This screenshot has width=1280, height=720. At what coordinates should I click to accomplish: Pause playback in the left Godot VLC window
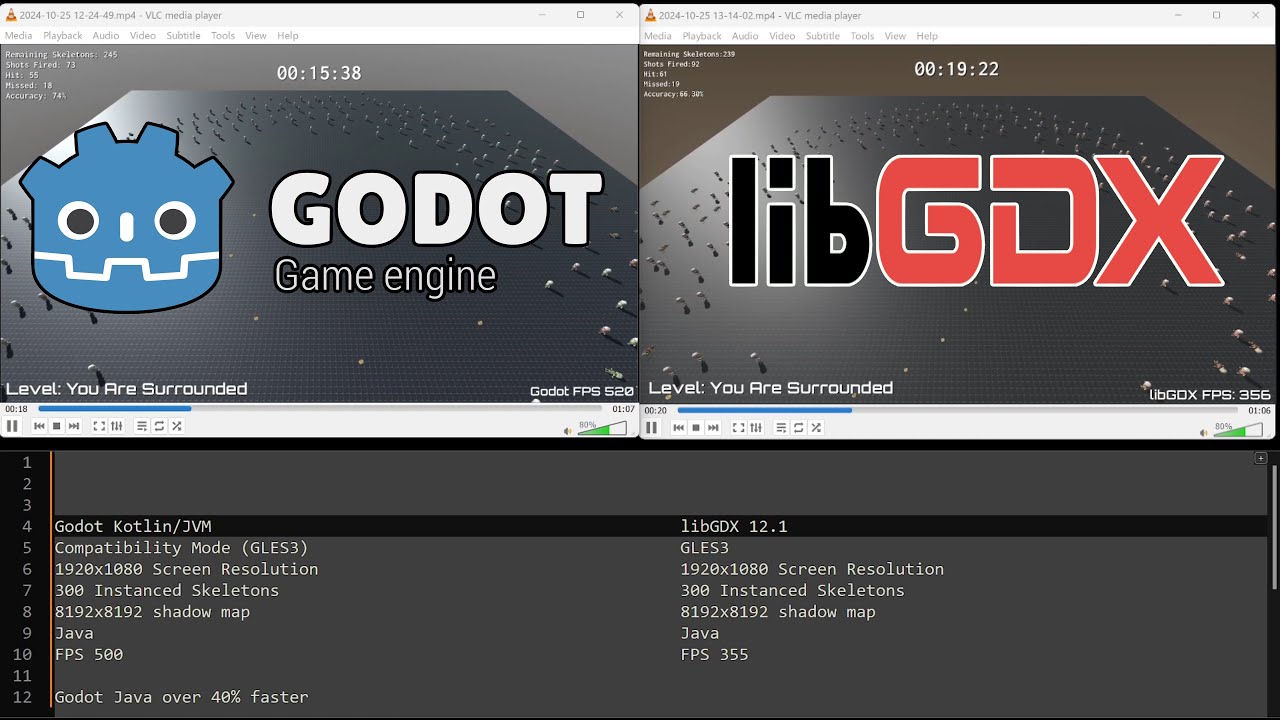pos(13,426)
